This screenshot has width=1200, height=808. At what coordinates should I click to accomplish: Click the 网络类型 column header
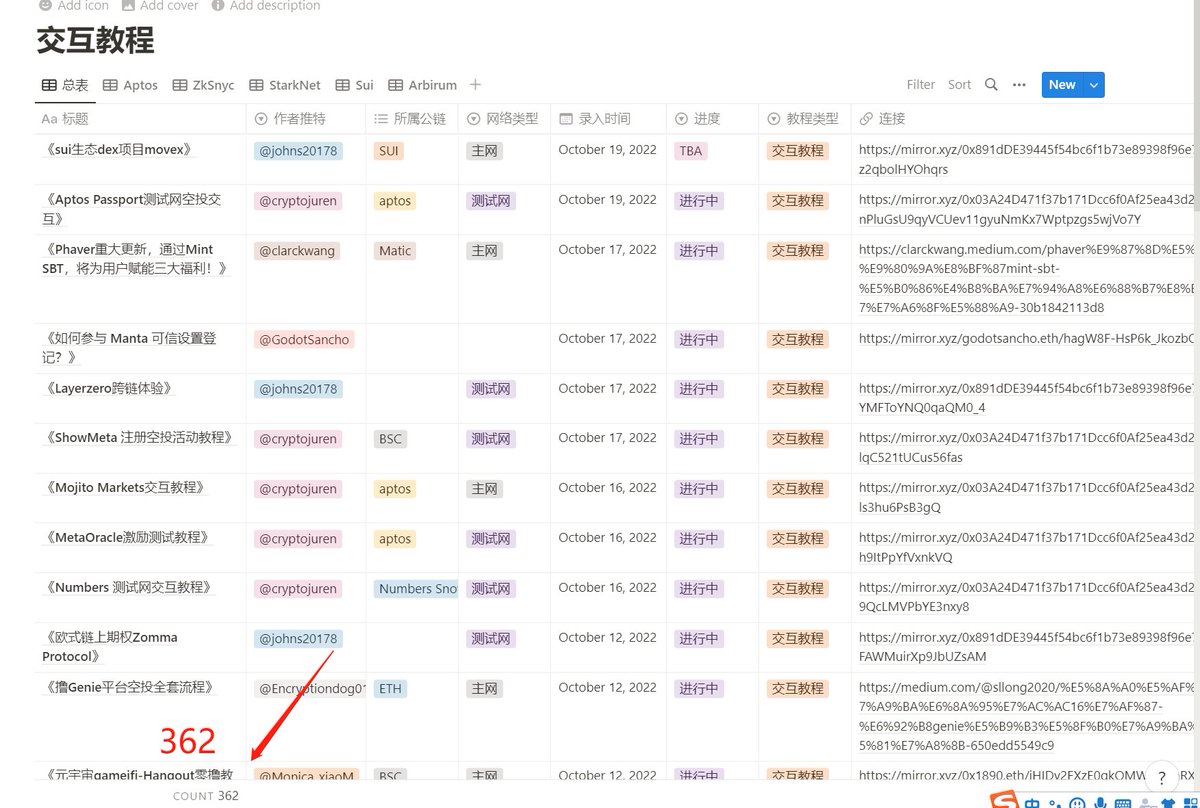point(504,118)
